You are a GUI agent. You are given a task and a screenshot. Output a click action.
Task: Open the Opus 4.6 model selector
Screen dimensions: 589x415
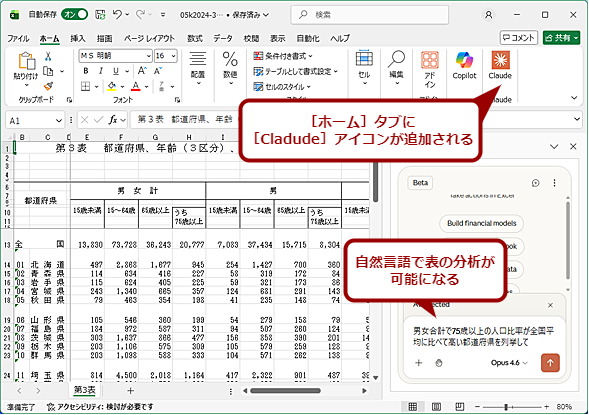click(509, 363)
